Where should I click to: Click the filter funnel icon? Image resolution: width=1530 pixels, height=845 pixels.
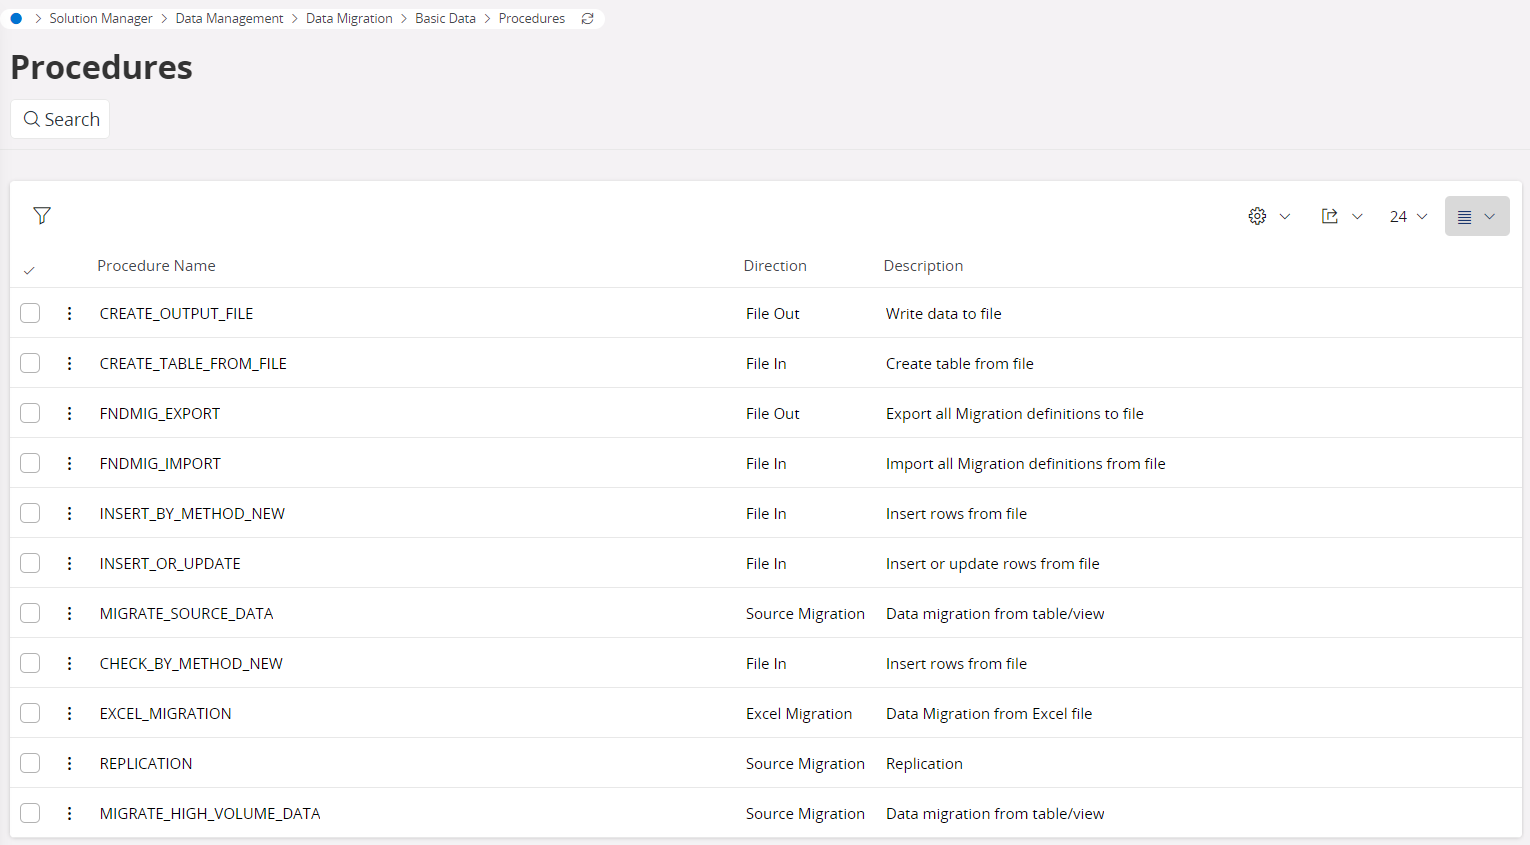point(42,216)
